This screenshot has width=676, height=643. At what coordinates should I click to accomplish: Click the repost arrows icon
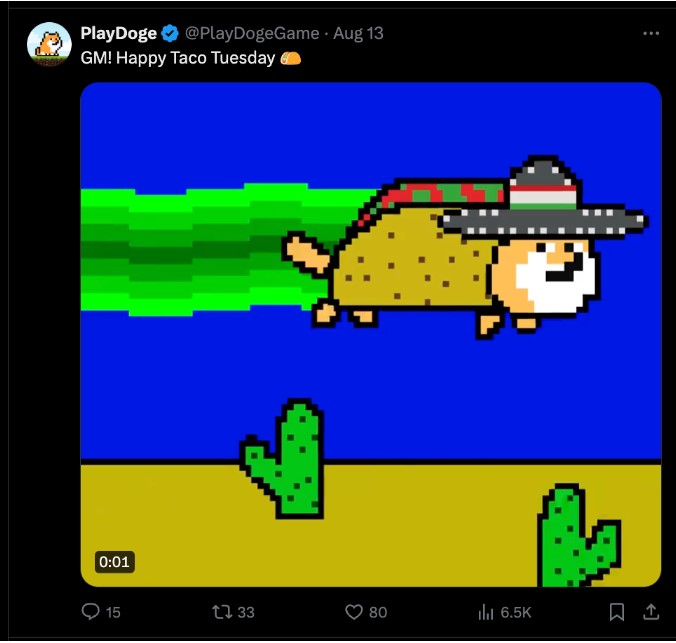[x=222, y=612]
